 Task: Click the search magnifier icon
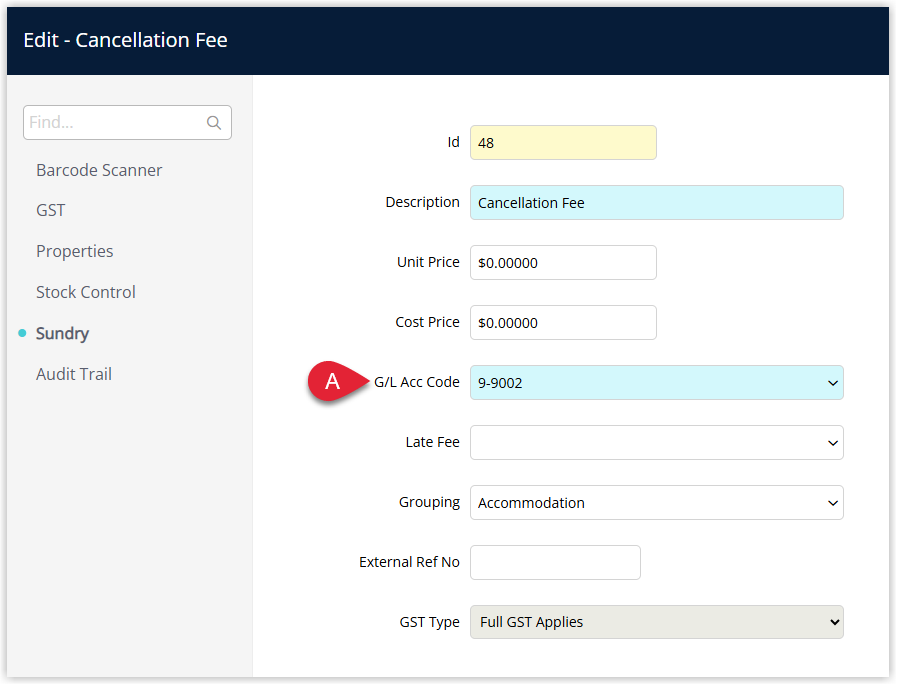coord(214,122)
